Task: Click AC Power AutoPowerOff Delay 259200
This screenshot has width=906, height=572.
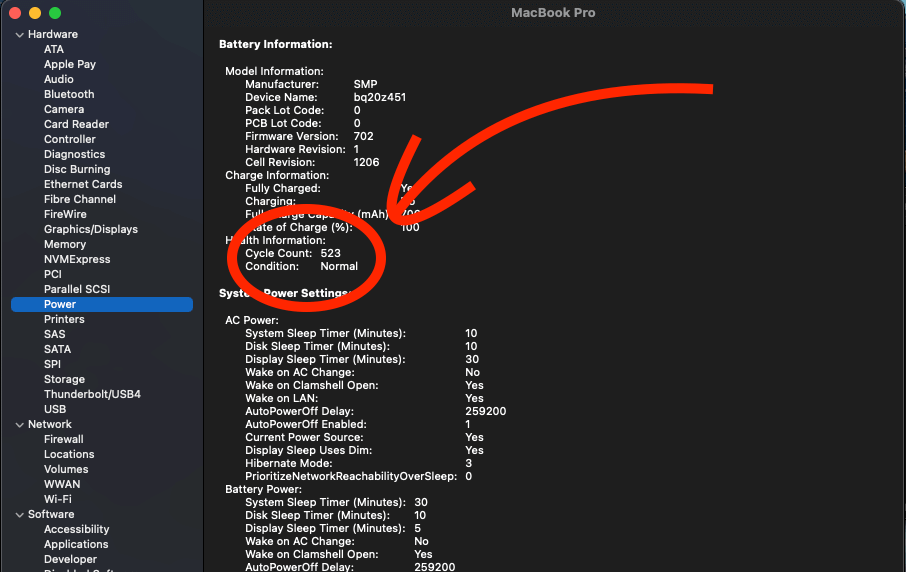Action: 485,412
